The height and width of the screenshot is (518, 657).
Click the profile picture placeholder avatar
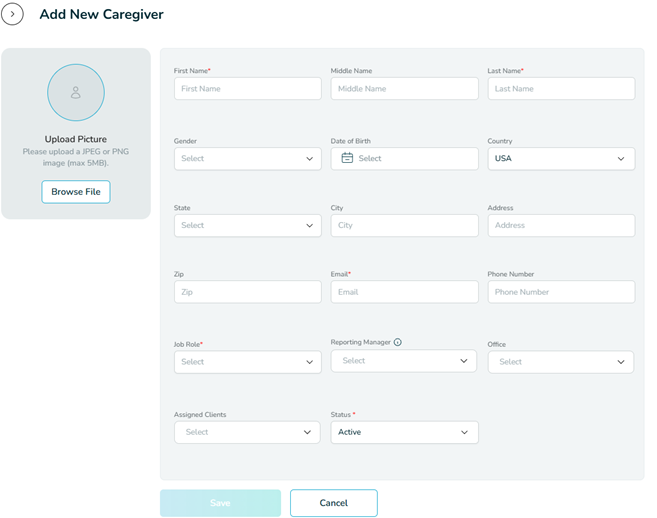[x=76, y=92]
